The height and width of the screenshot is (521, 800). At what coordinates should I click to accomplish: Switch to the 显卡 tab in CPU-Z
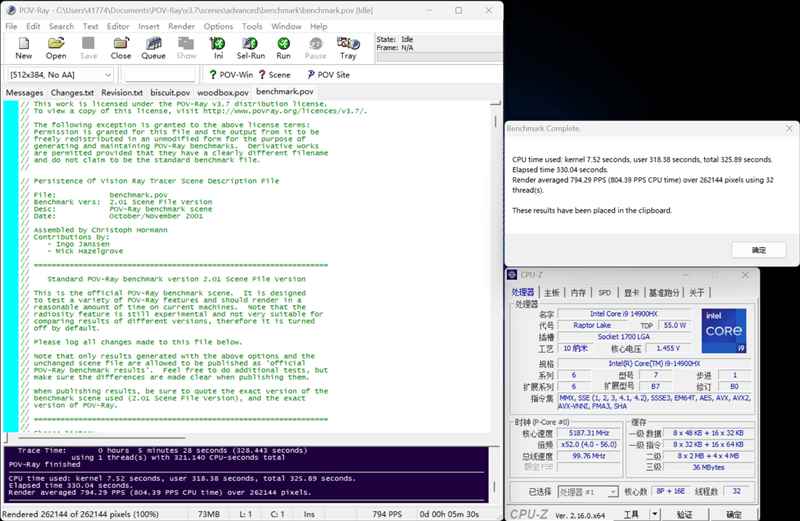pyautogui.click(x=631, y=292)
